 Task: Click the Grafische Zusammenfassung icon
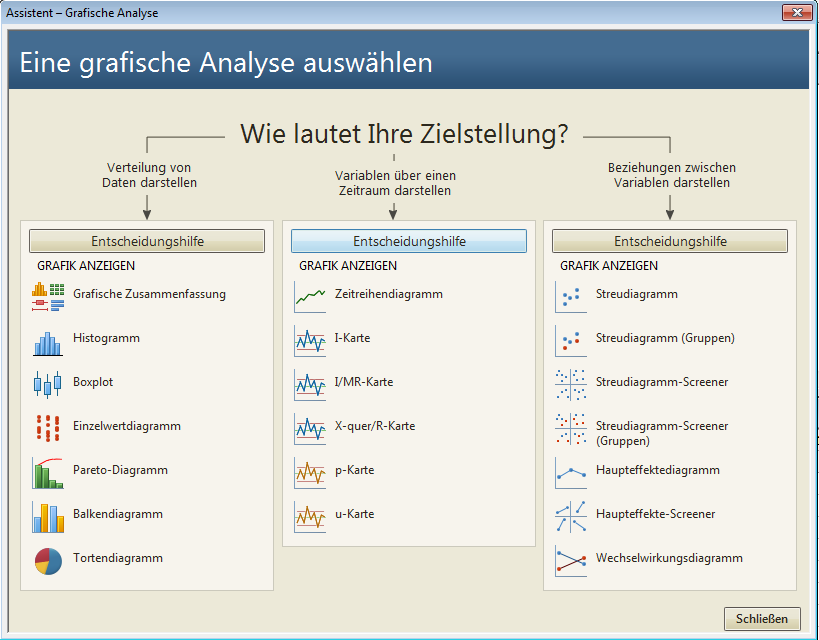tap(48, 297)
